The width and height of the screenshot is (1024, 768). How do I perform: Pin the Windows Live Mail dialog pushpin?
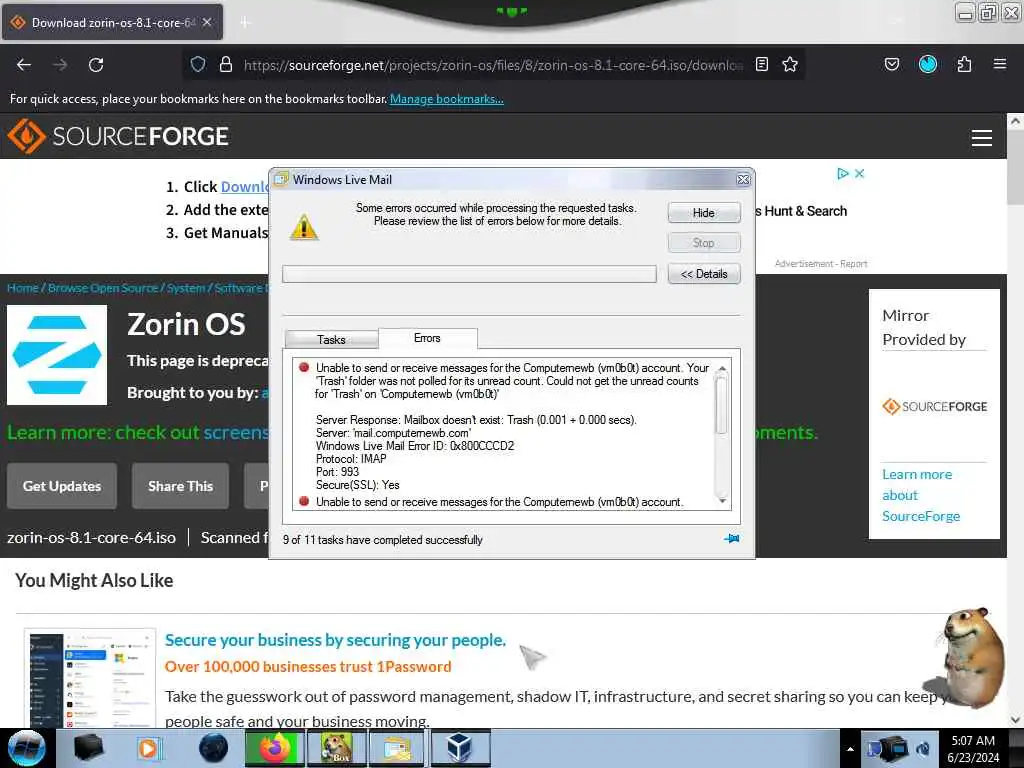click(731, 539)
